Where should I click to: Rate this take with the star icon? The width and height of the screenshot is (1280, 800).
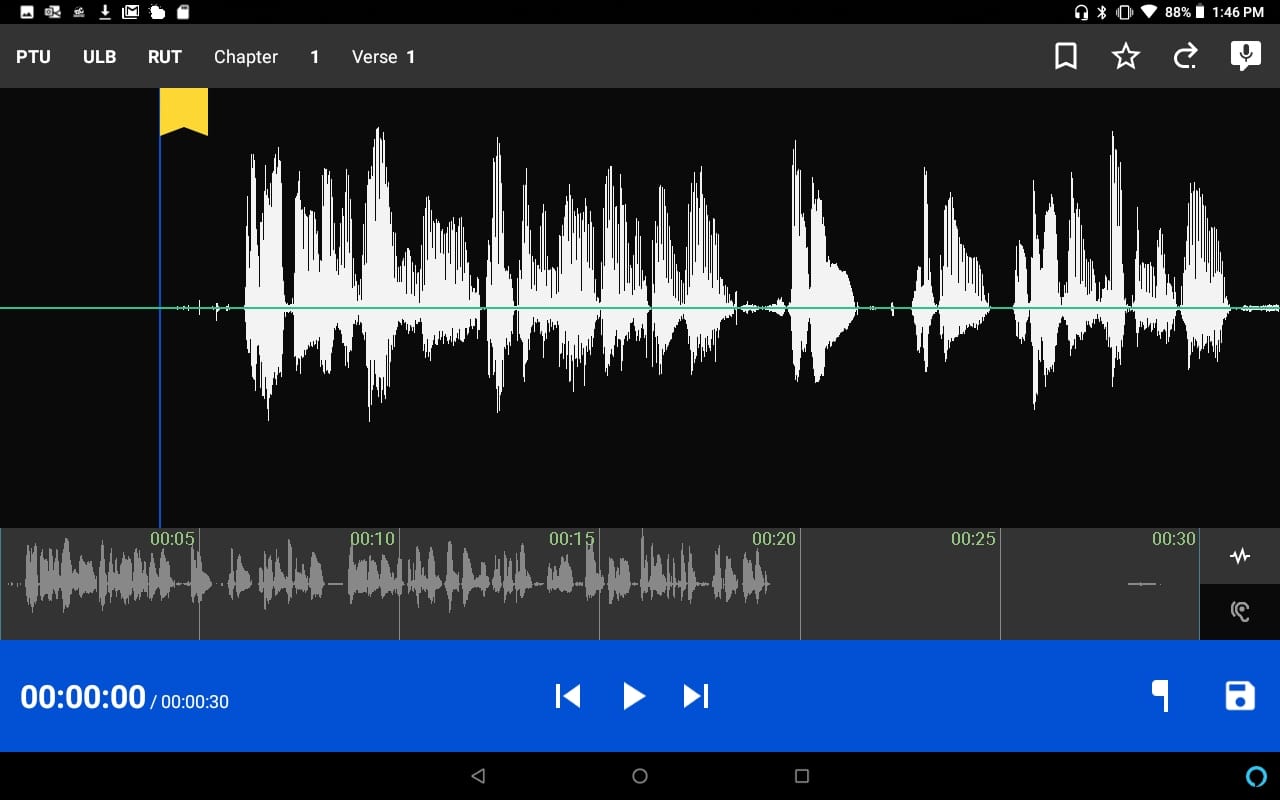tap(1126, 57)
